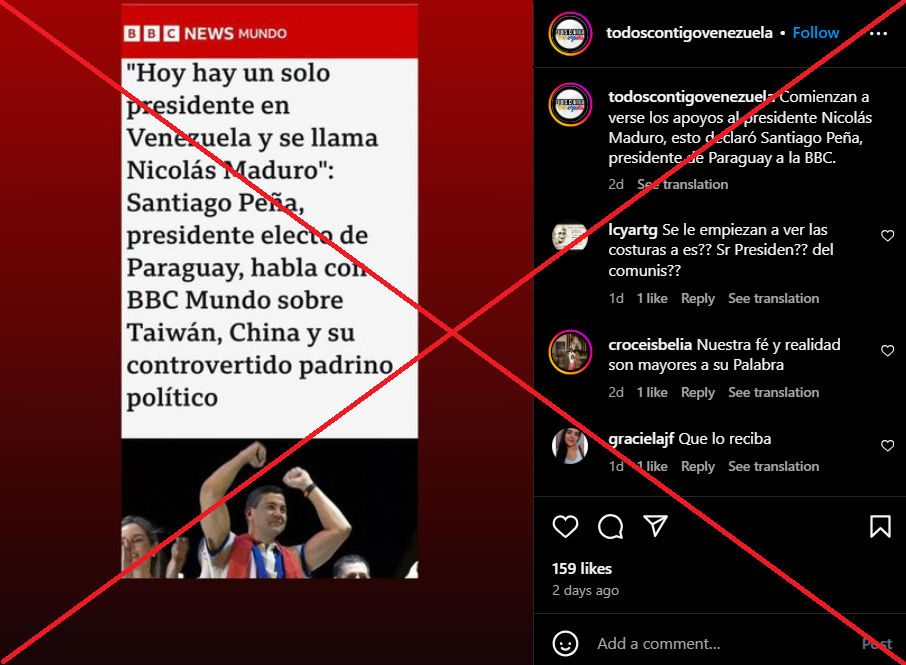The image size is (906, 665).
Task: Follow todoscontigovenezuela account
Action: [815, 33]
